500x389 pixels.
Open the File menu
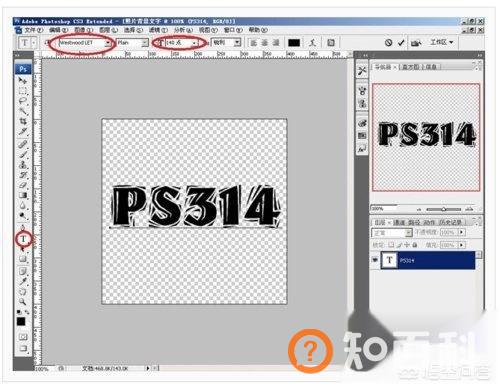34,30
